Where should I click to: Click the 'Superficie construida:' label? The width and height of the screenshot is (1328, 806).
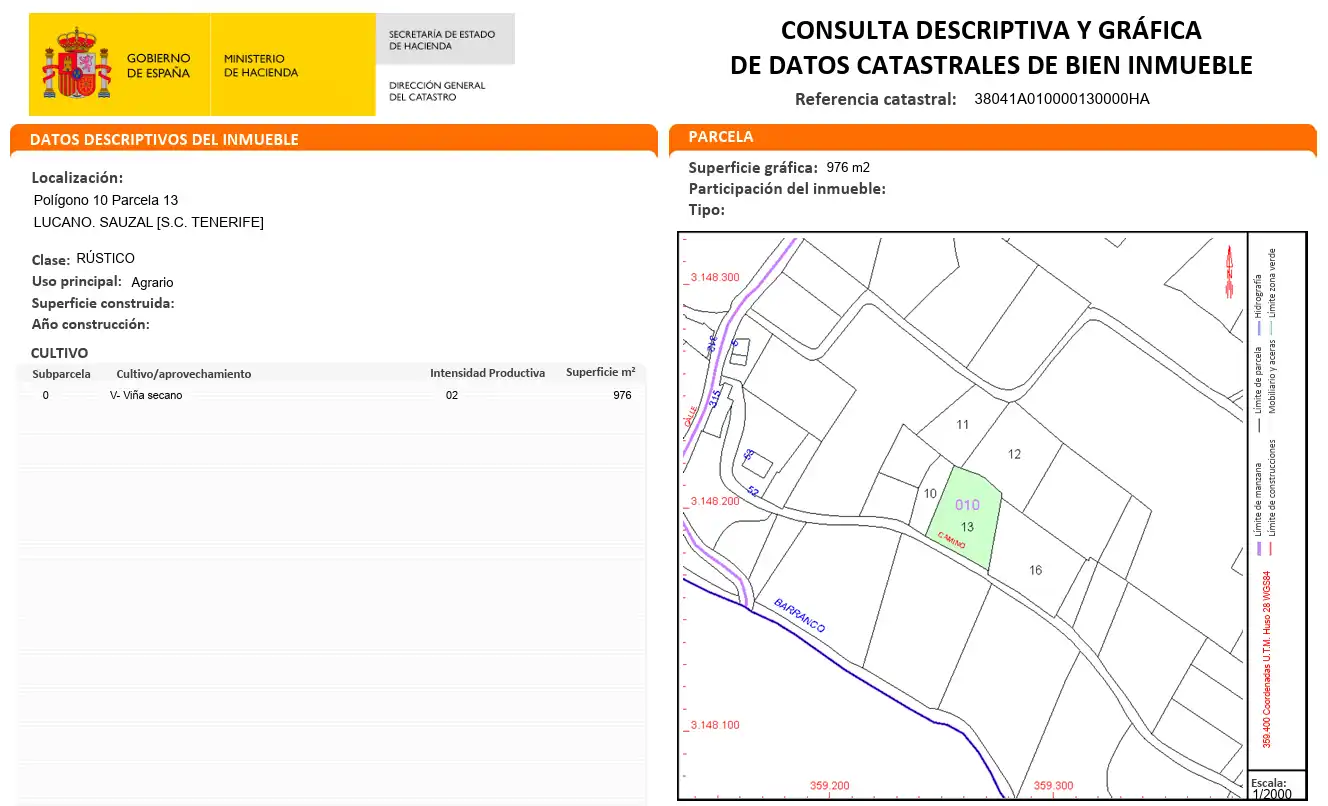pos(103,303)
